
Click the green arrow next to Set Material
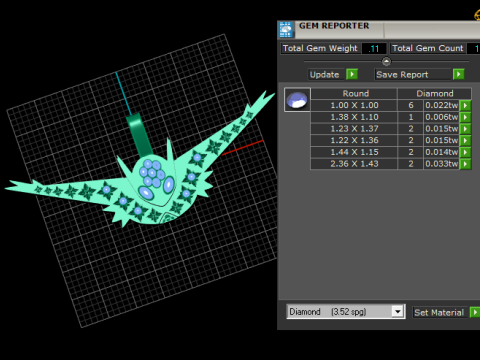pos(475,312)
